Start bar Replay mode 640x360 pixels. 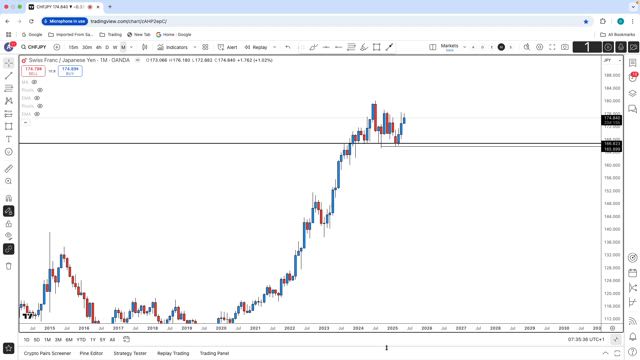[x=256, y=47]
